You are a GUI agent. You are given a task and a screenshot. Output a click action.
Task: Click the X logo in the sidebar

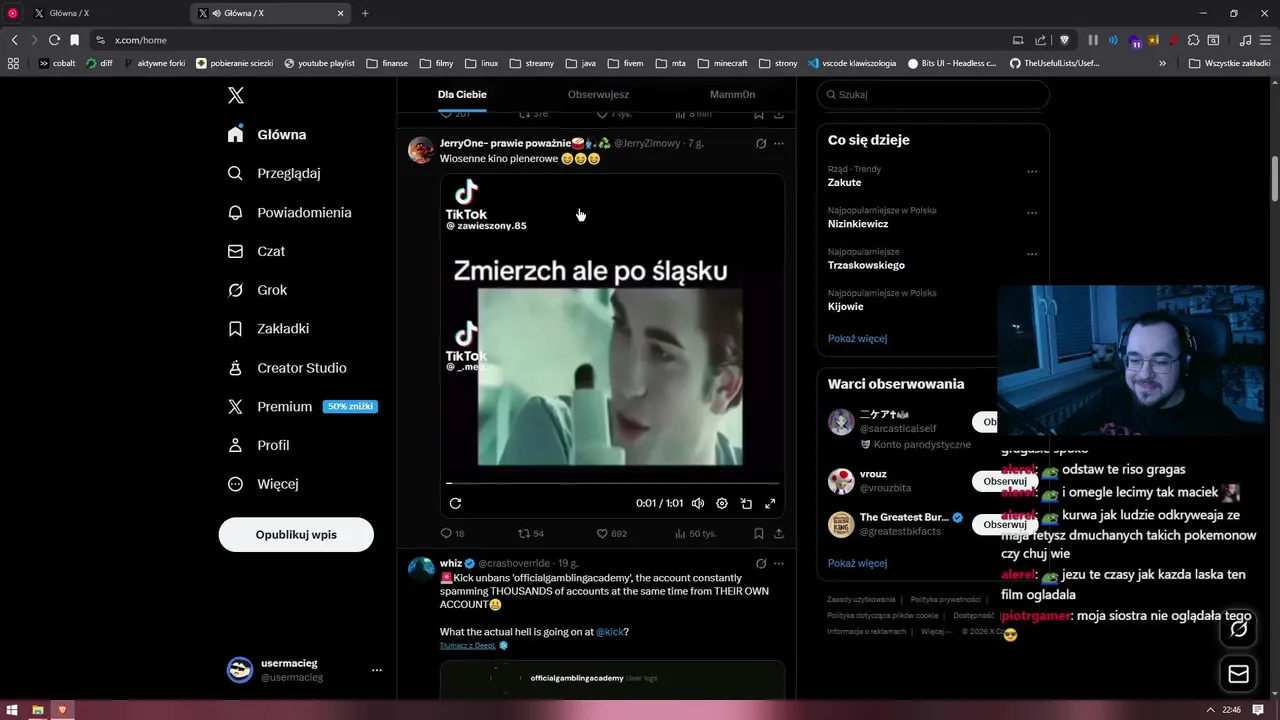click(236, 95)
